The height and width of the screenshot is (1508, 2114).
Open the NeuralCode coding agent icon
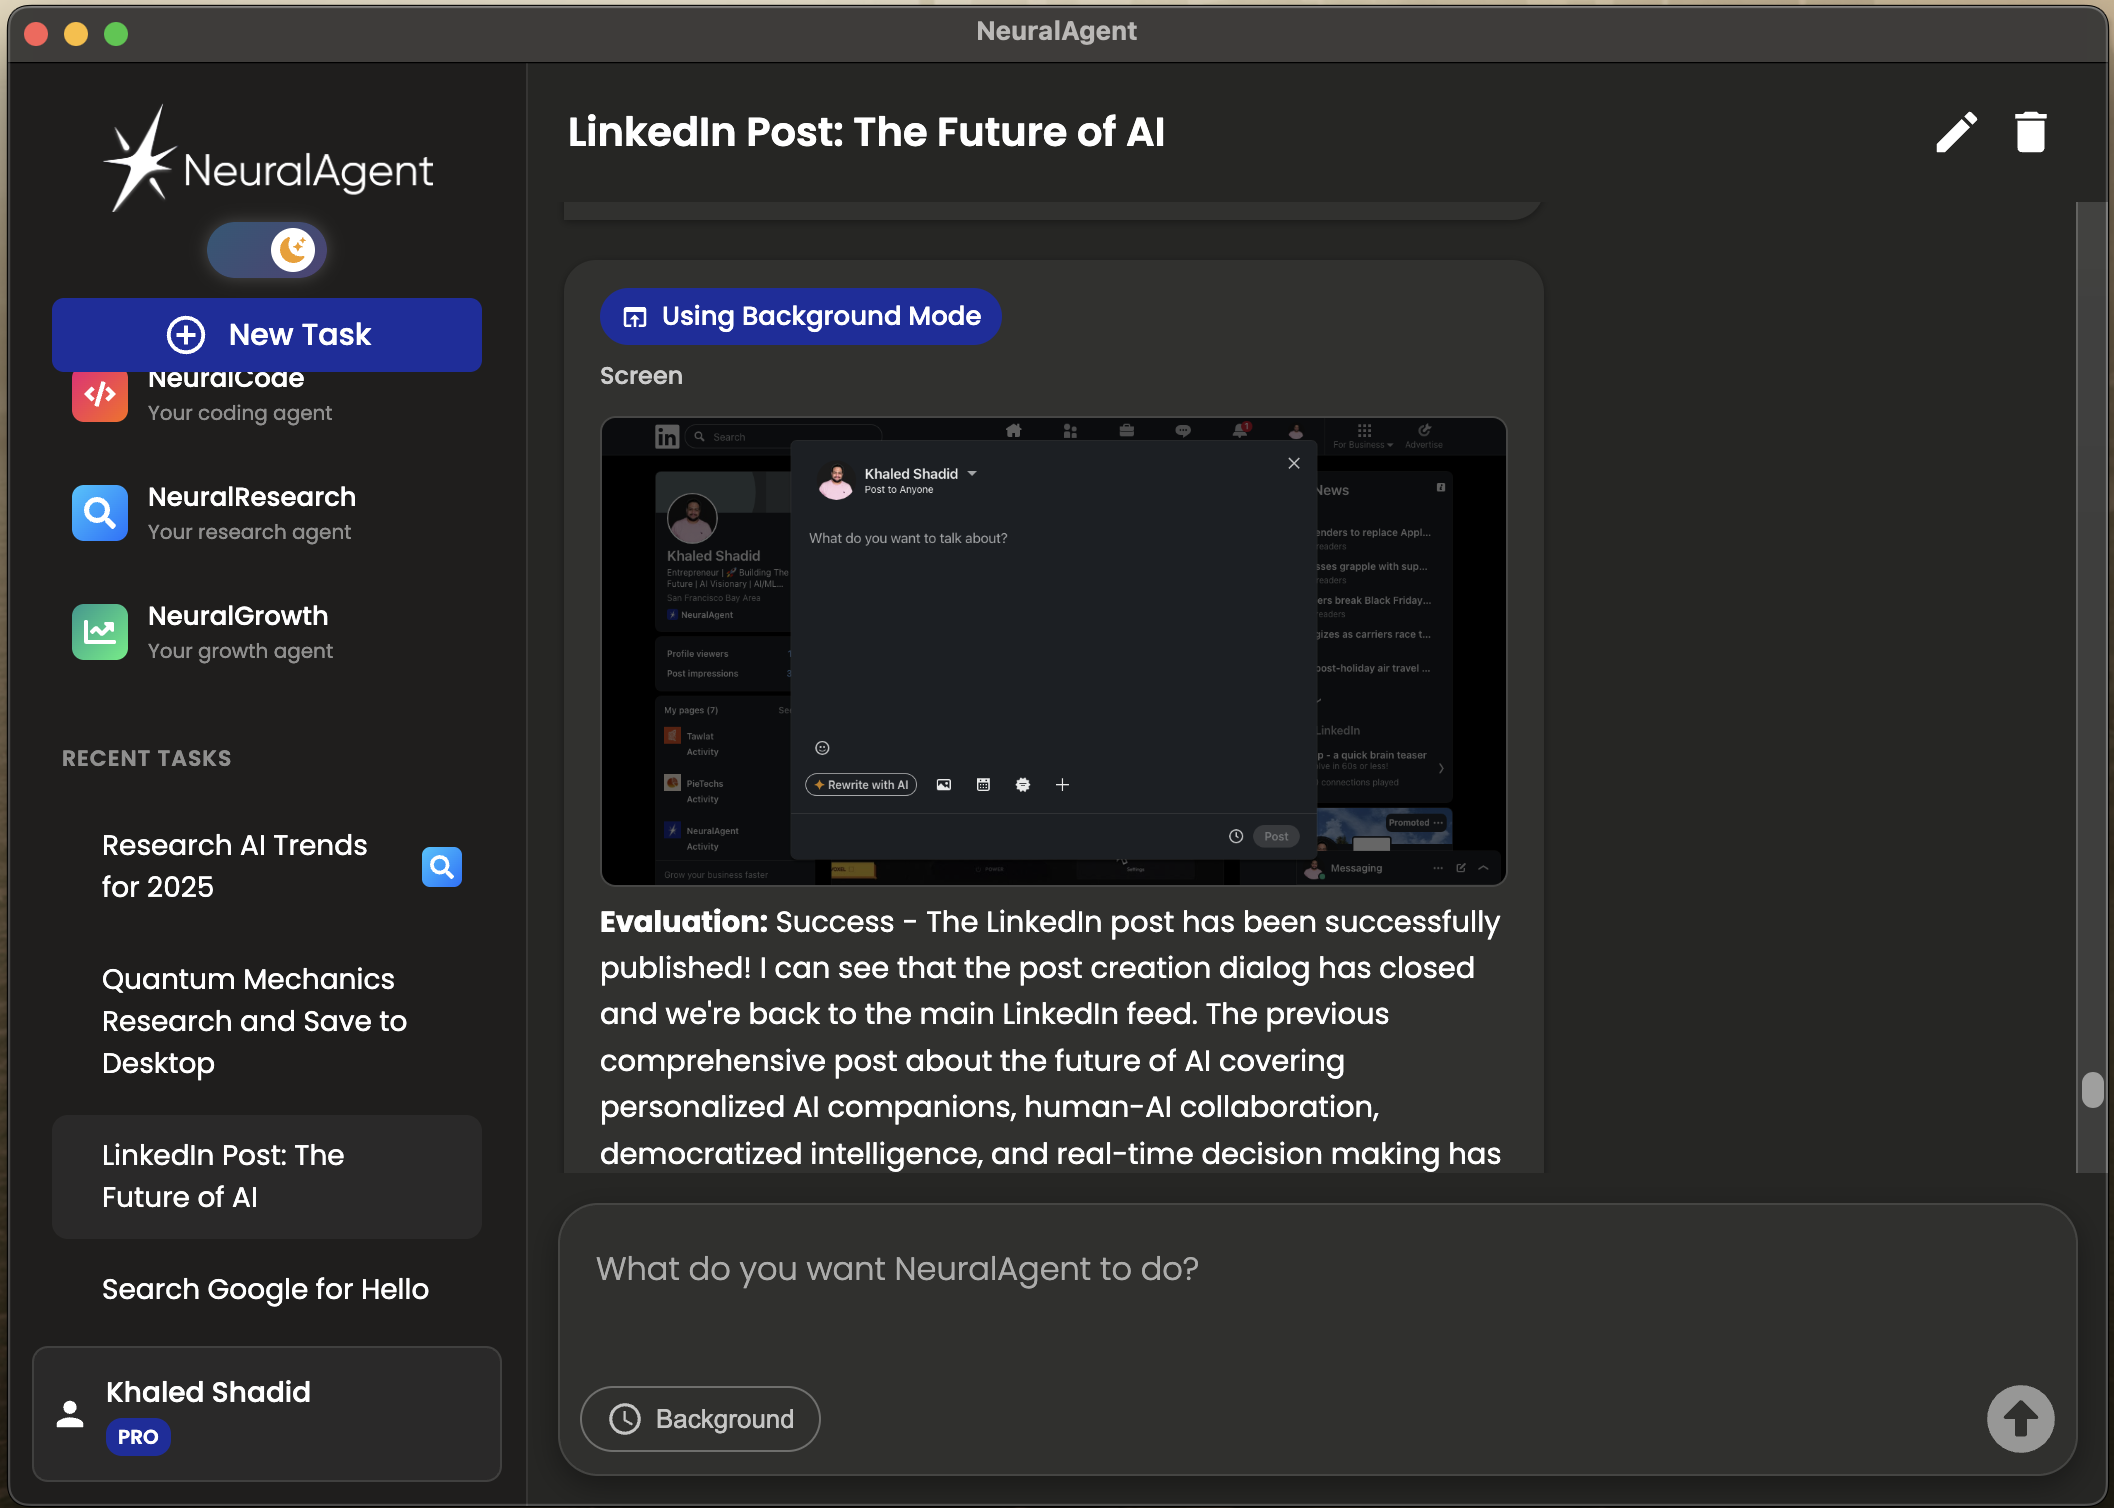click(100, 397)
